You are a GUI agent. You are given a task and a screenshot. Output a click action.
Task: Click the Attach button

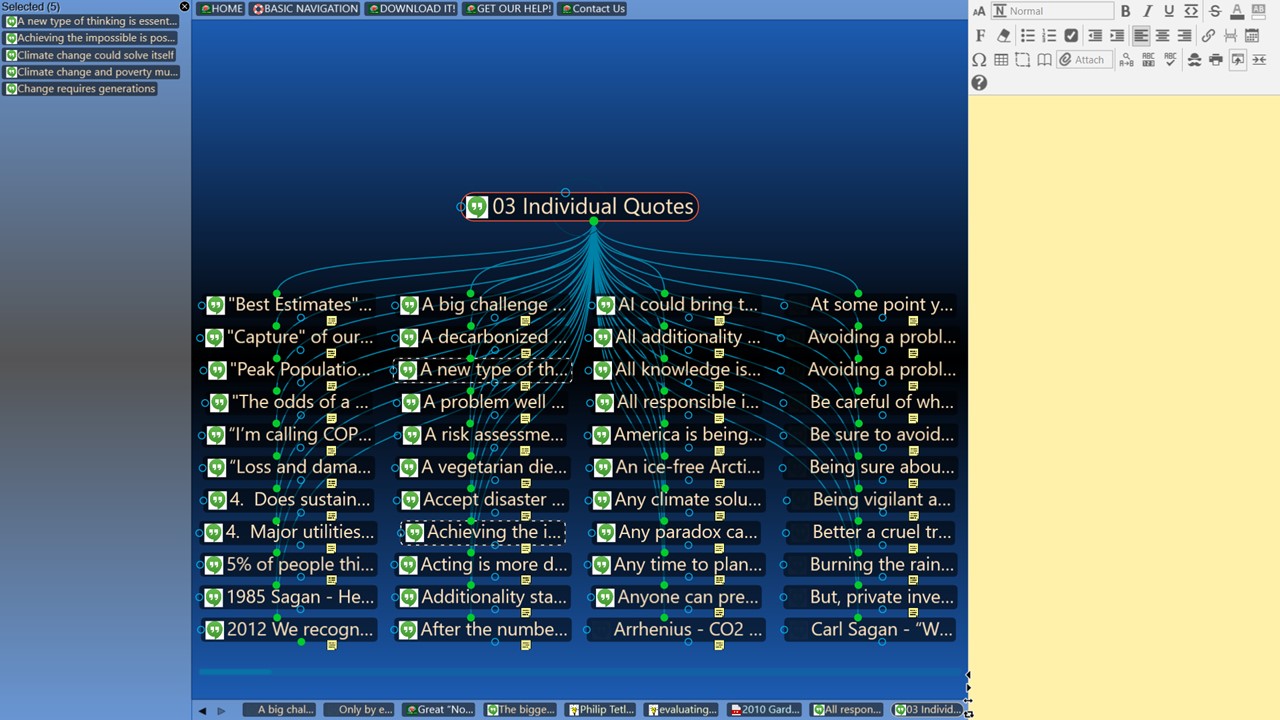(1083, 60)
